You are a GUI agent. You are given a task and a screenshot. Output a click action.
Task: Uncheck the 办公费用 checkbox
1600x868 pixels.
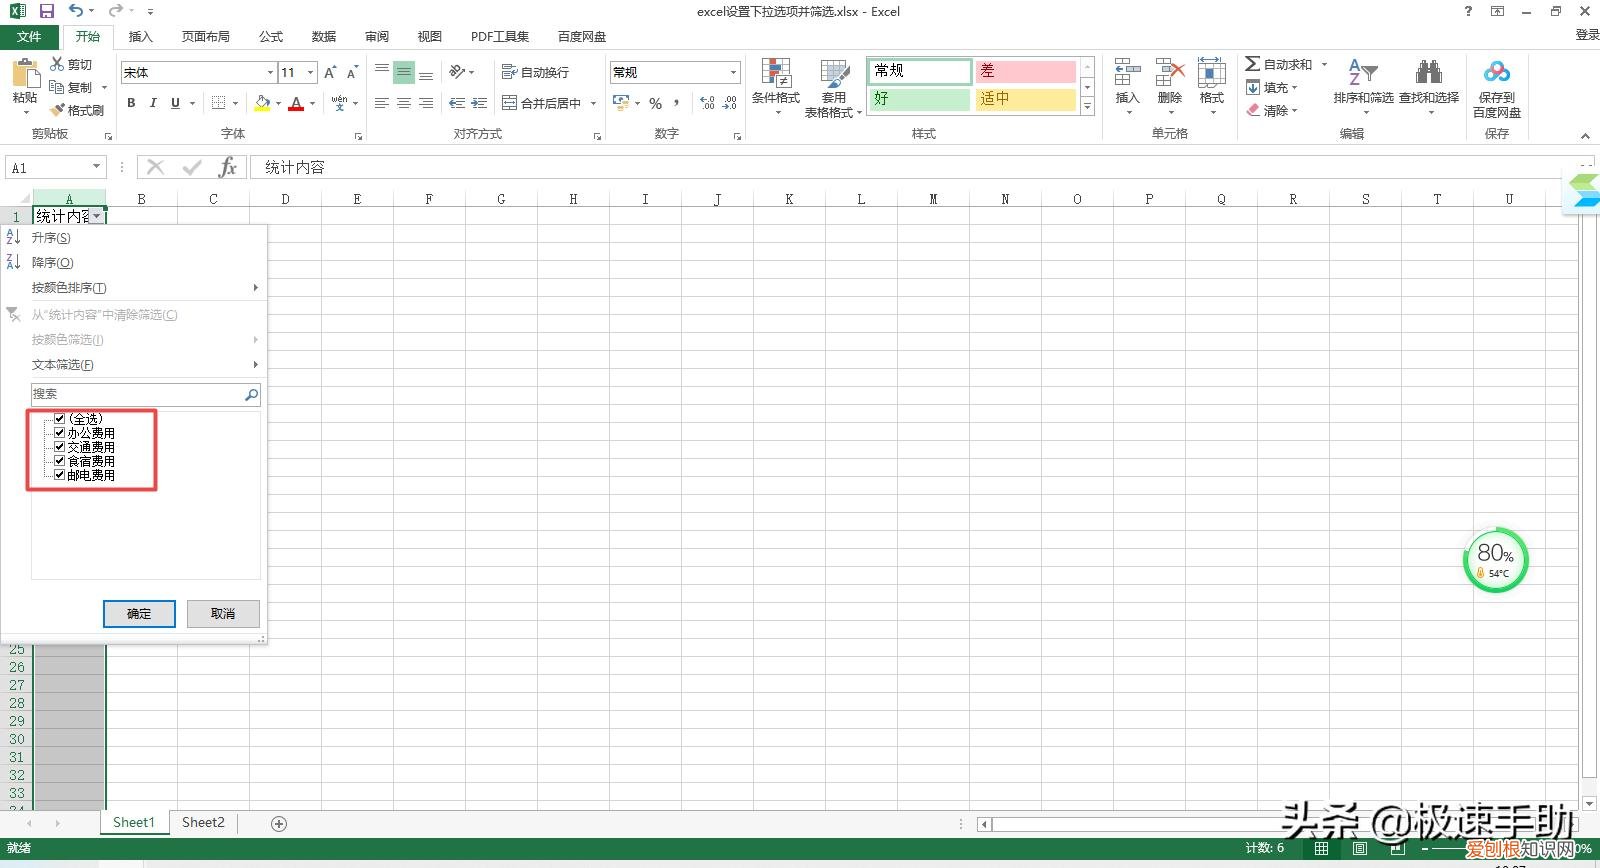tap(60, 433)
